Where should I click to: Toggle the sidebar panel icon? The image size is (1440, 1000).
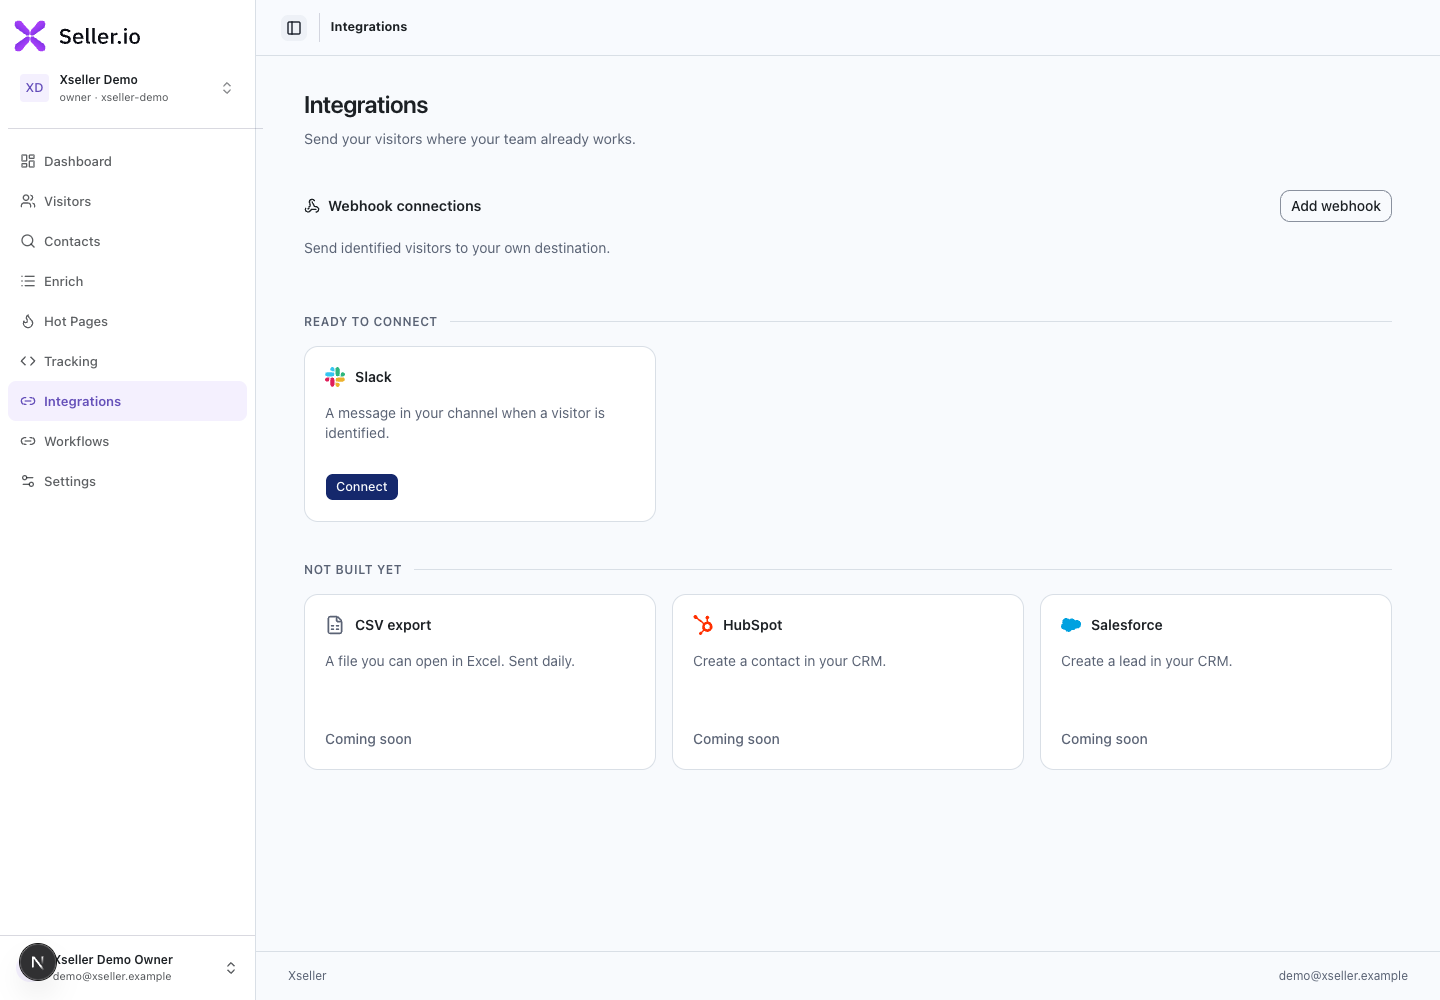[294, 28]
